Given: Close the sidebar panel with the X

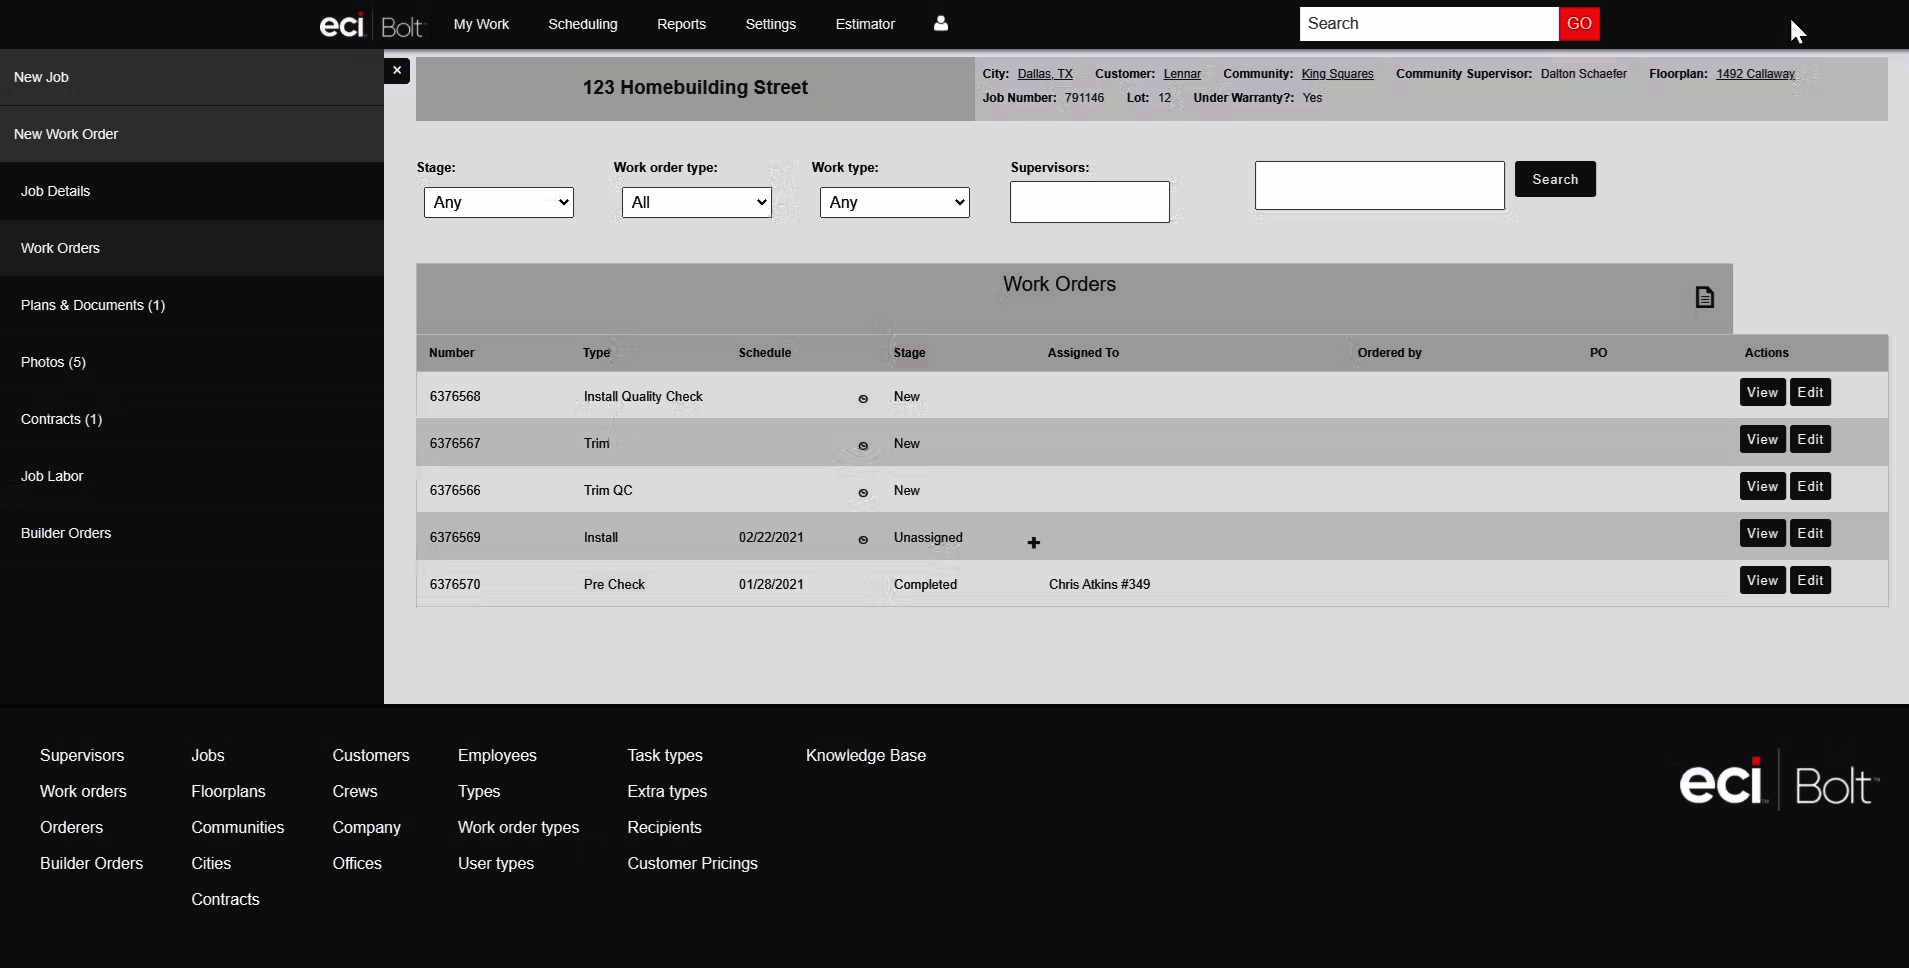Looking at the screenshot, I should [x=397, y=69].
